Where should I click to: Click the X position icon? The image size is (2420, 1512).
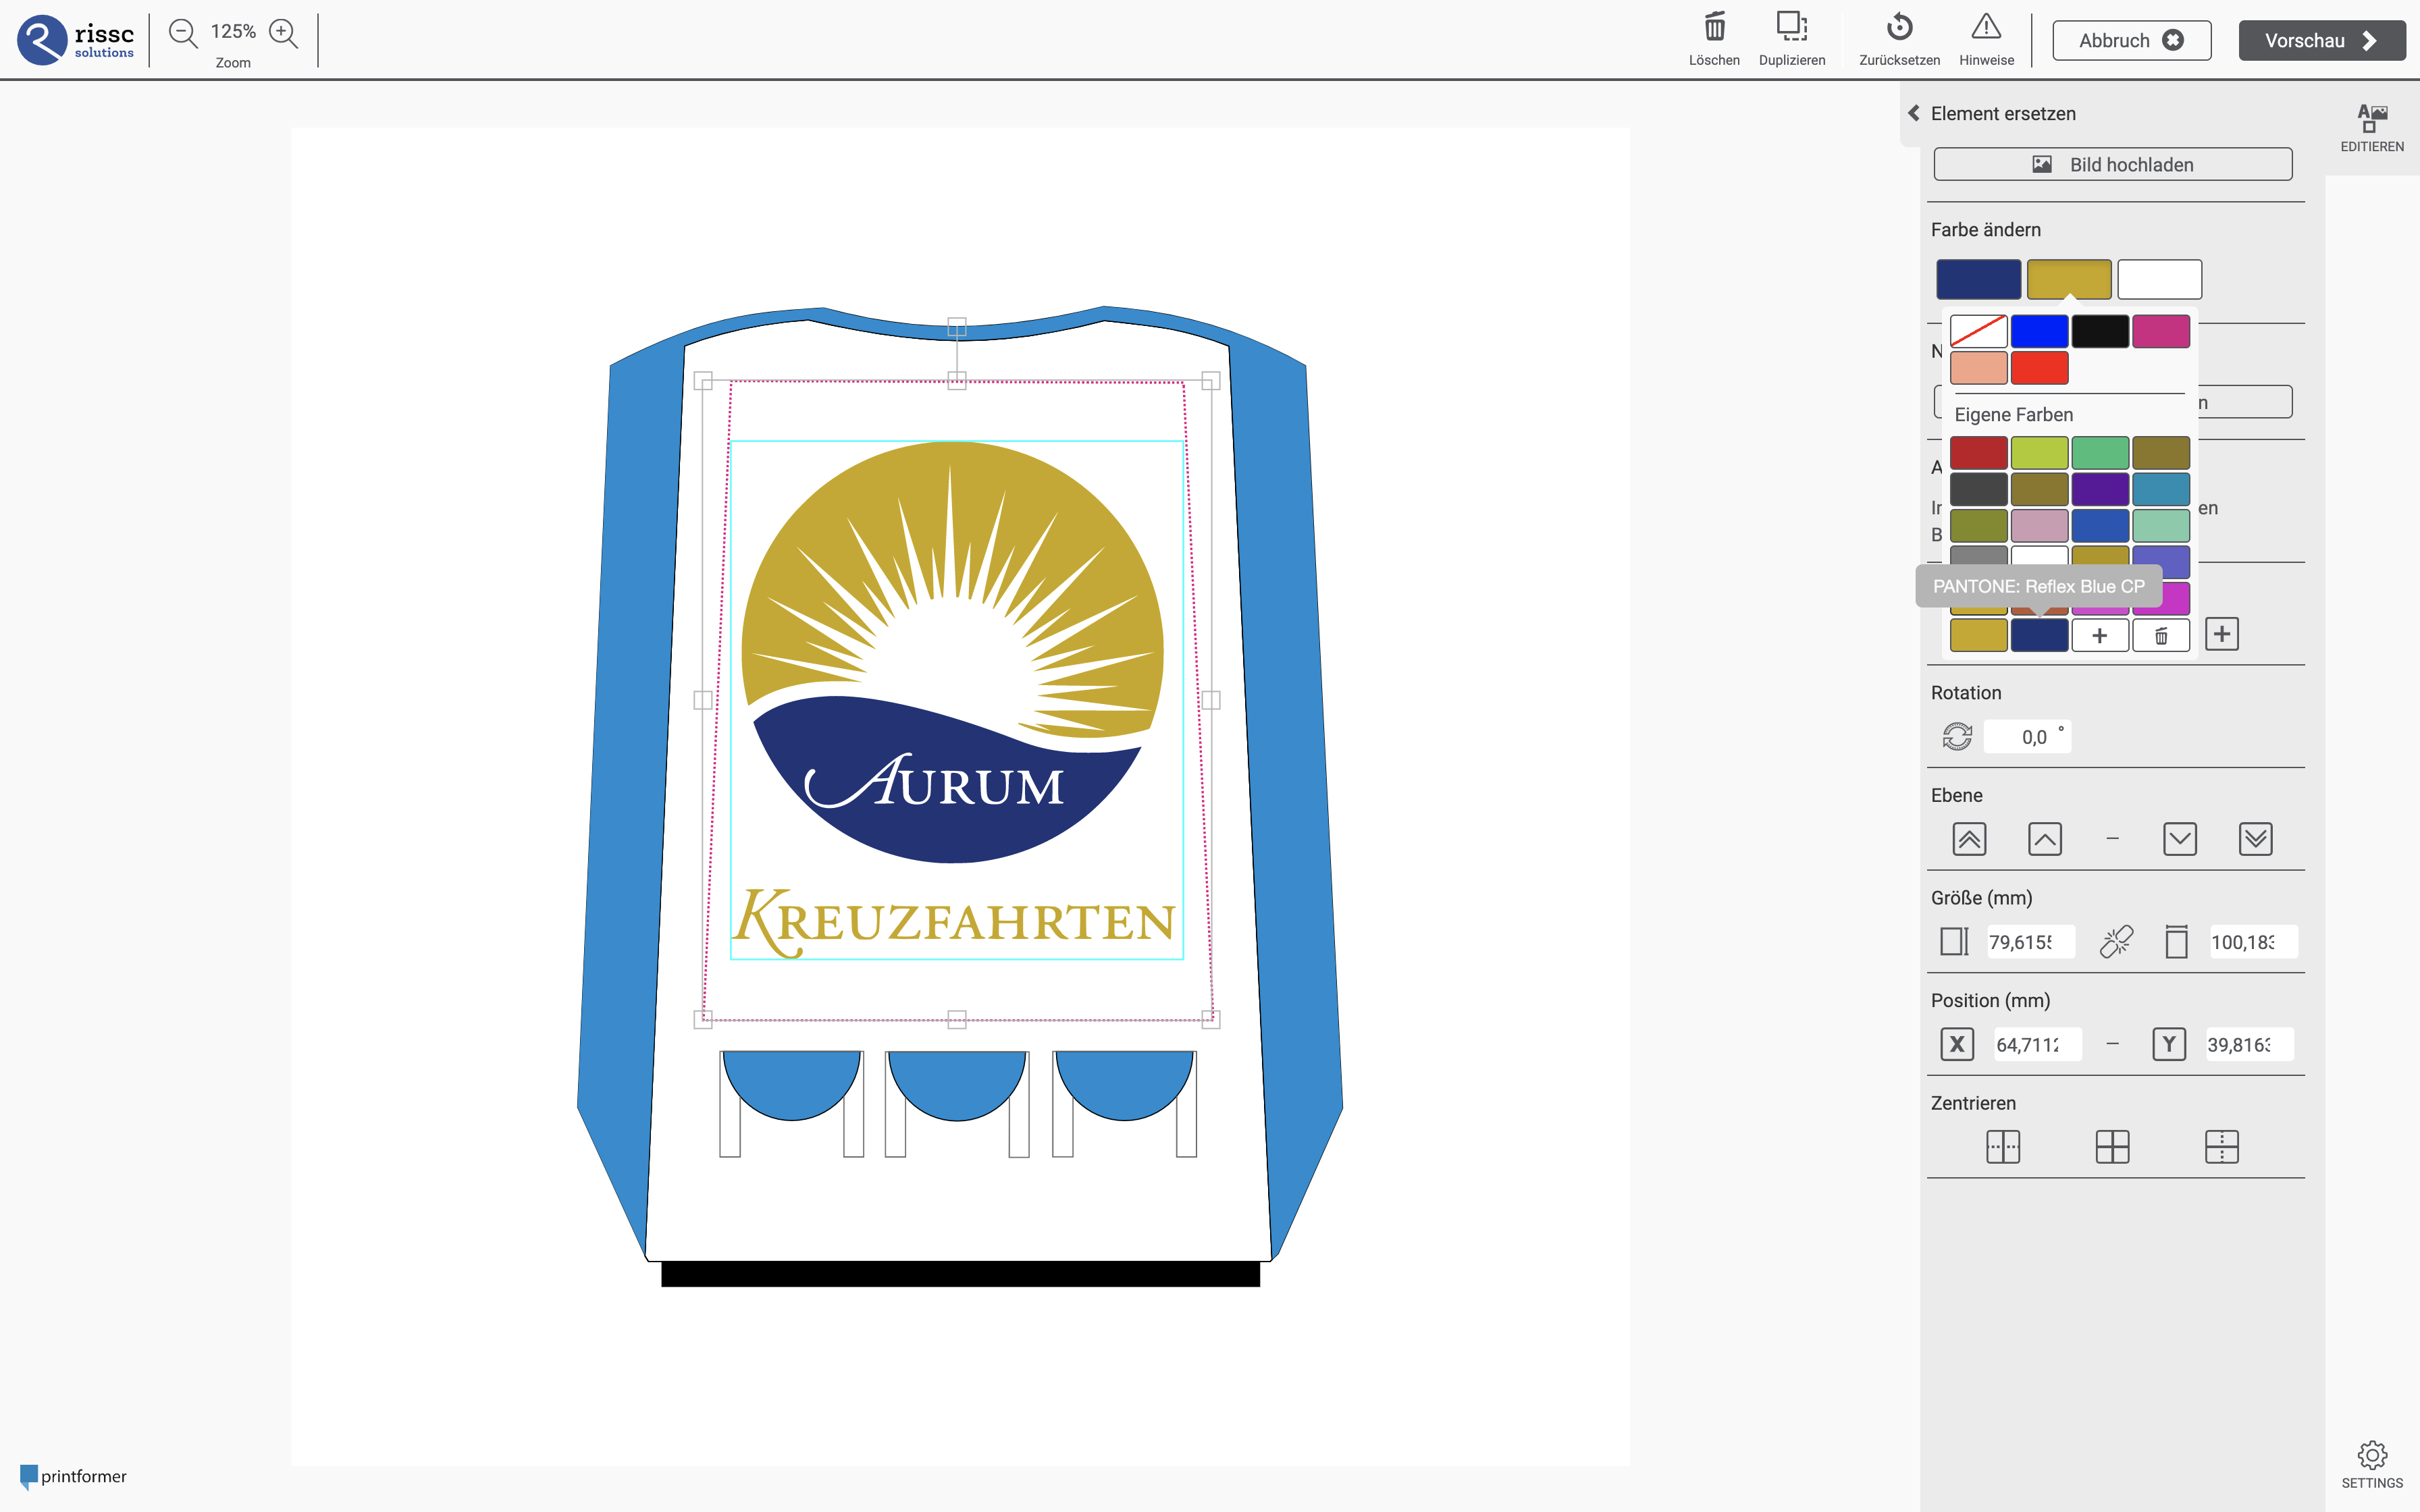point(1957,1044)
